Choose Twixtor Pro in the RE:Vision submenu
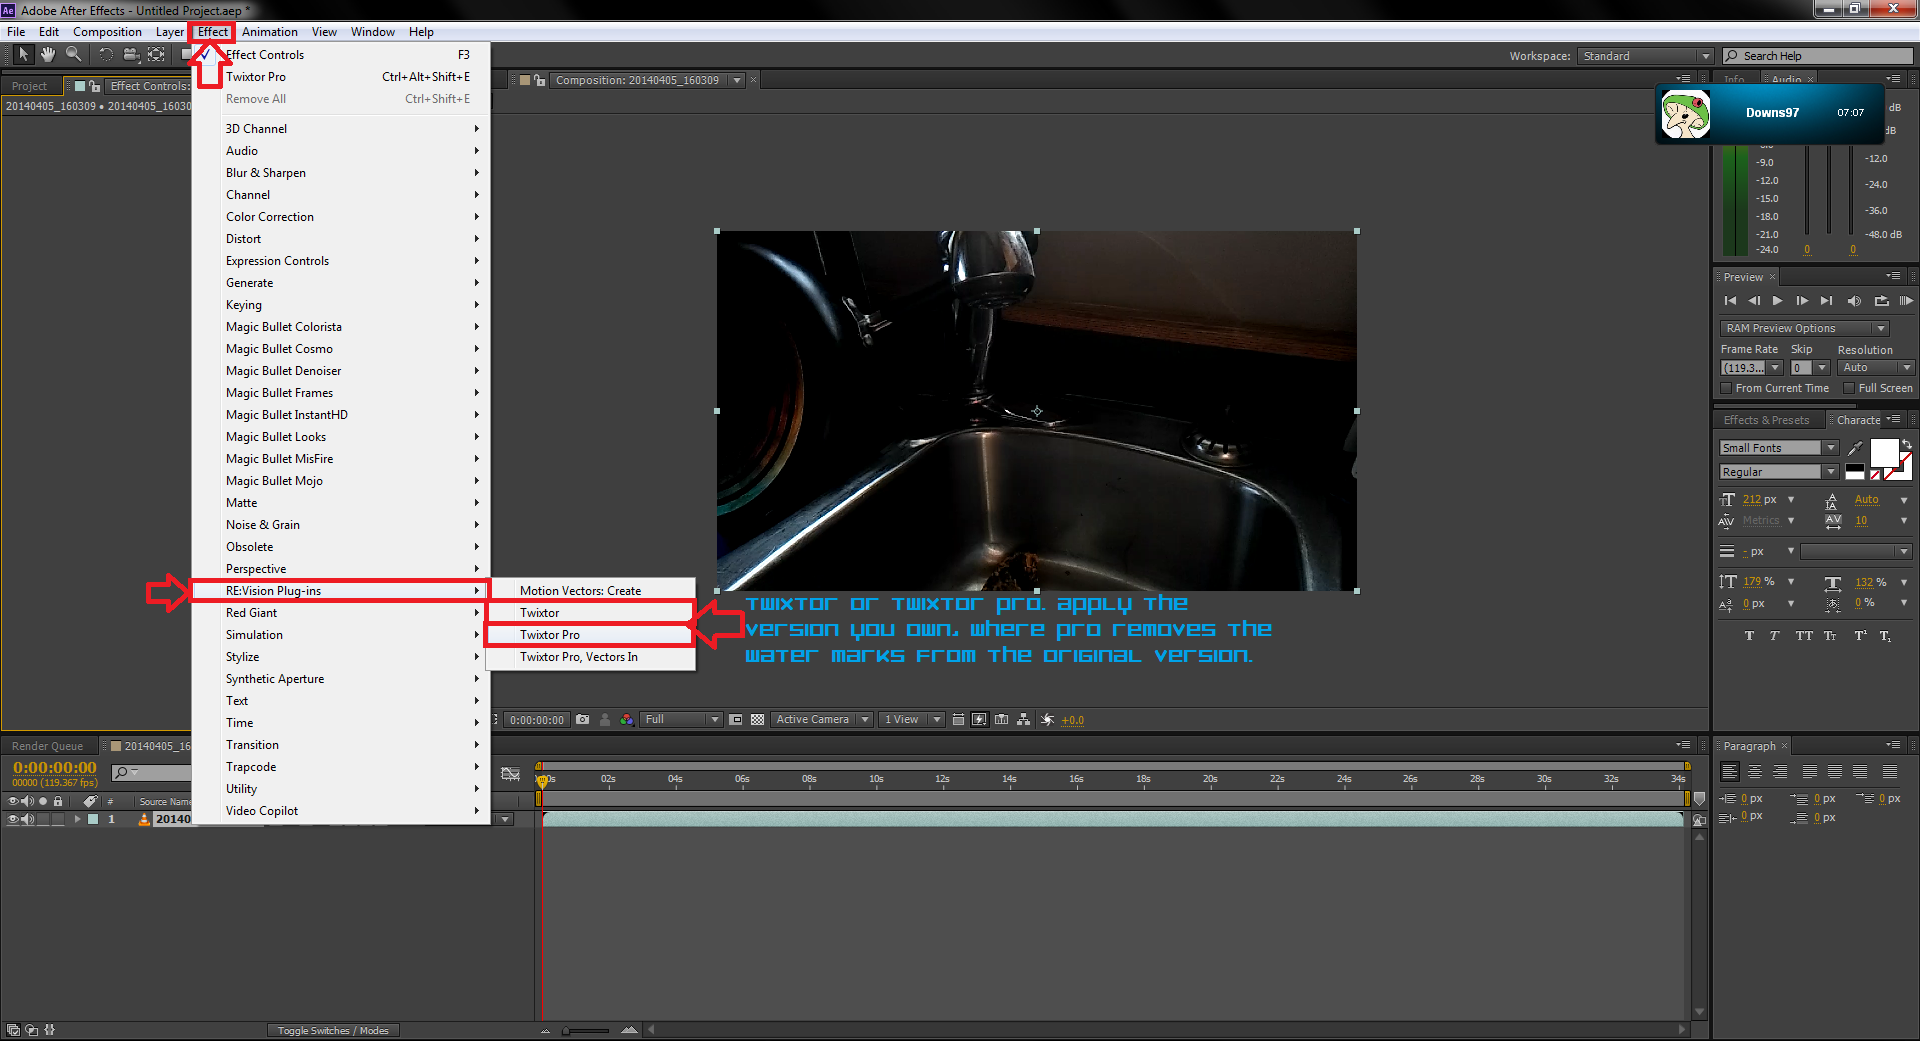Viewport: 1920px width, 1041px height. point(590,635)
